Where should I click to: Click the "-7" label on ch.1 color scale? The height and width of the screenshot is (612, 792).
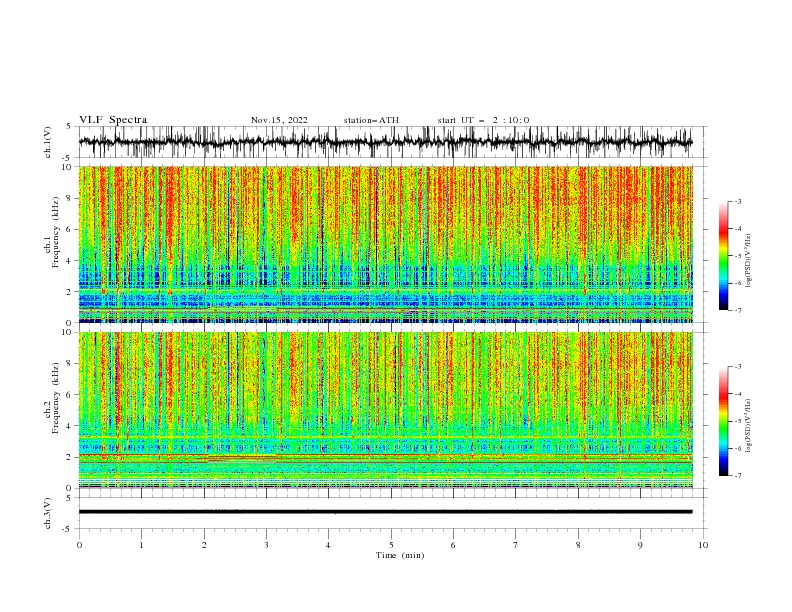click(x=738, y=310)
